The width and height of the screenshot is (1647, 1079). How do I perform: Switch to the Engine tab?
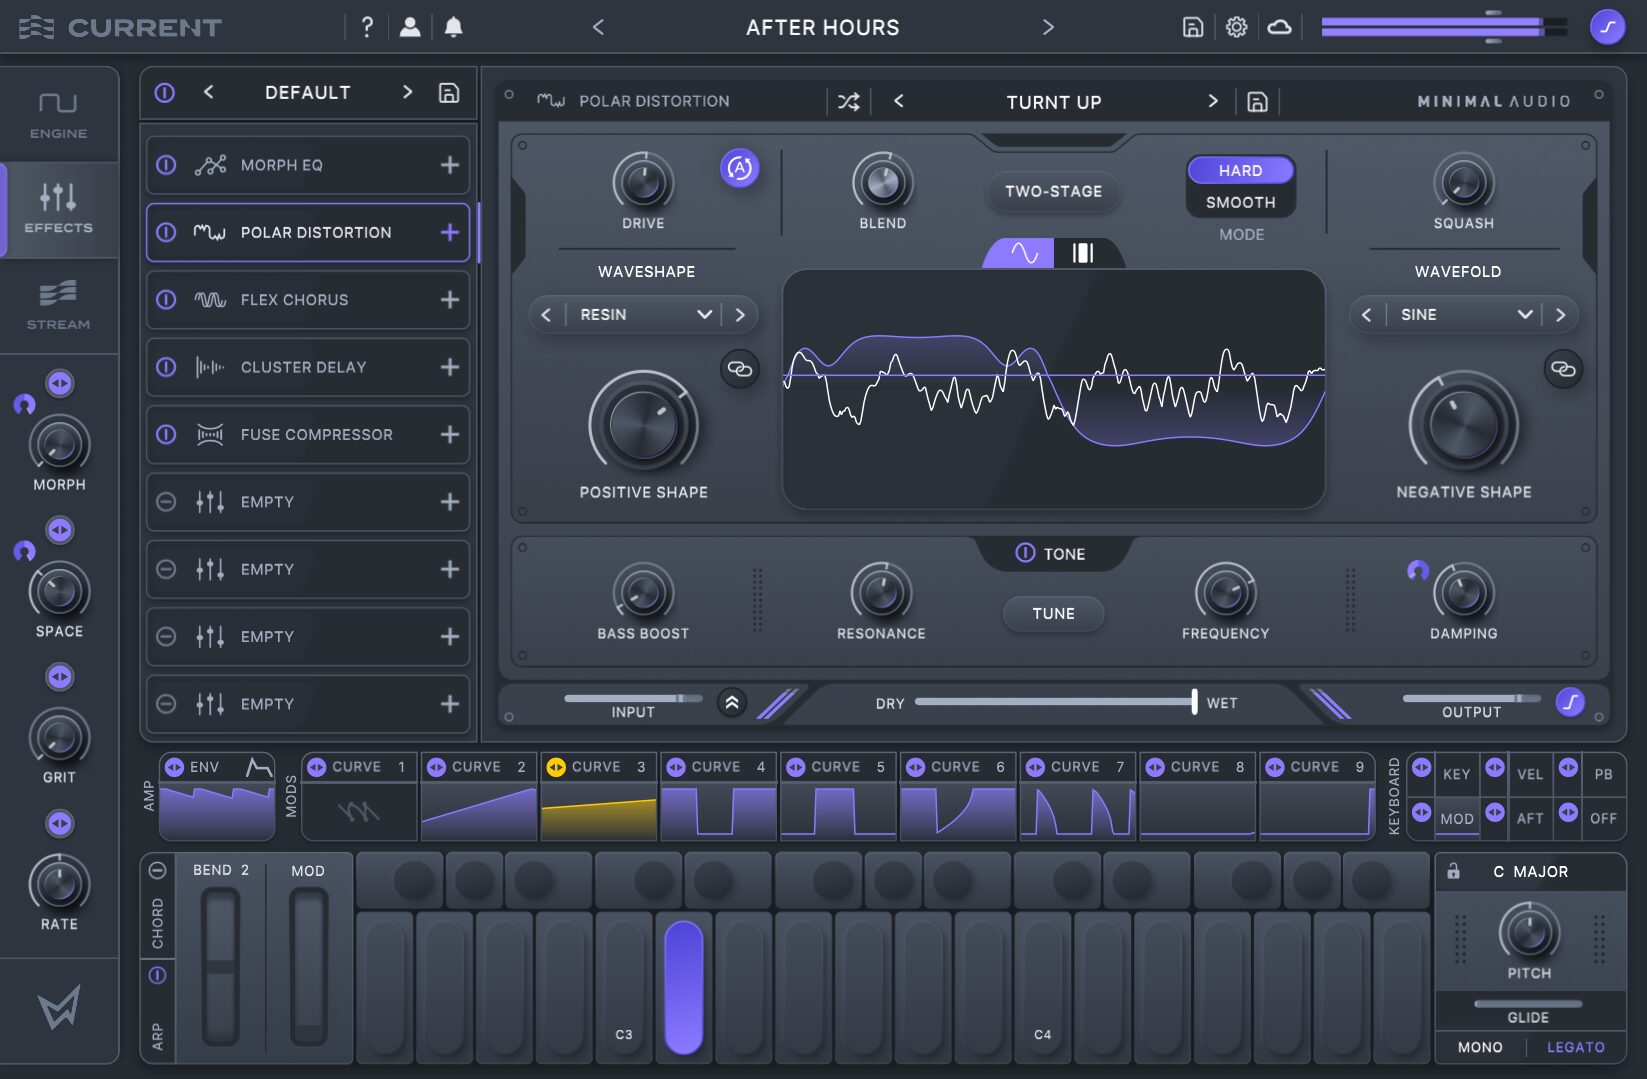coord(58,115)
